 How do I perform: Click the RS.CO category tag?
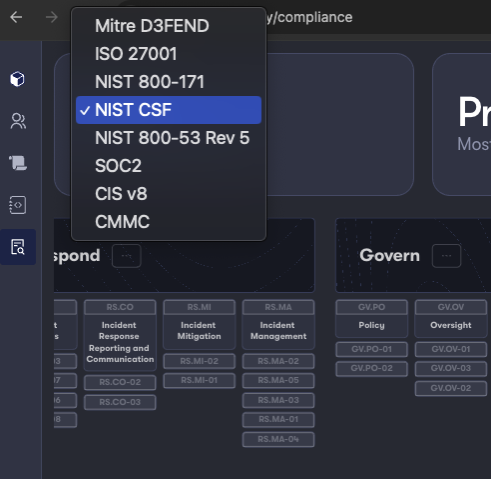[x=120, y=307]
